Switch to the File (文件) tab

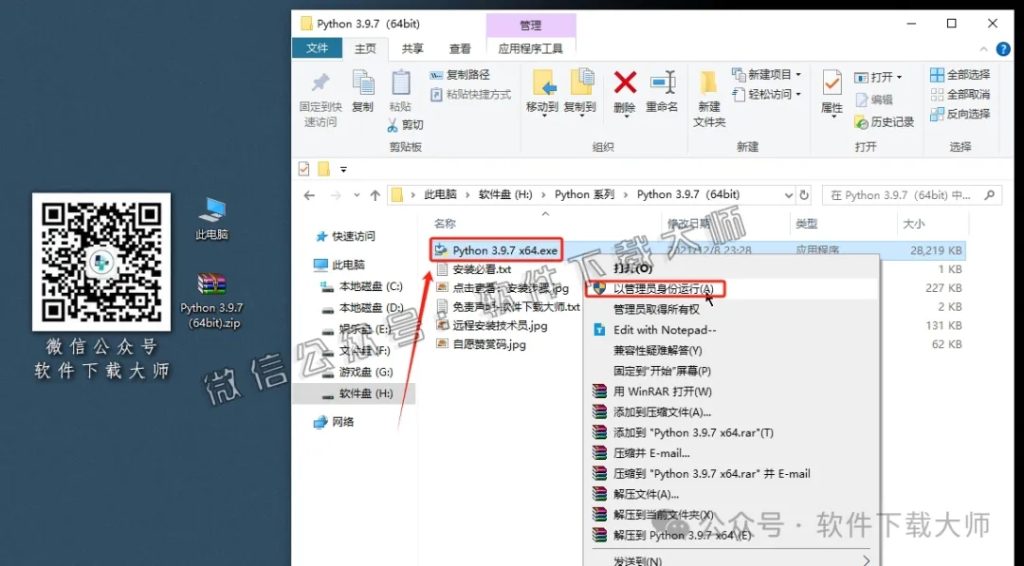(317, 48)
